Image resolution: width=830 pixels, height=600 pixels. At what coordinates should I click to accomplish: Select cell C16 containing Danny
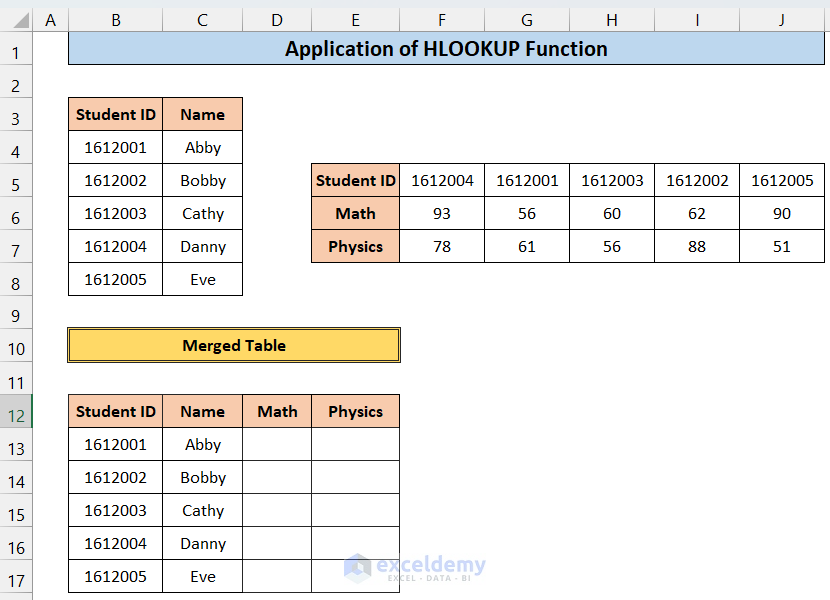(202, 543)
